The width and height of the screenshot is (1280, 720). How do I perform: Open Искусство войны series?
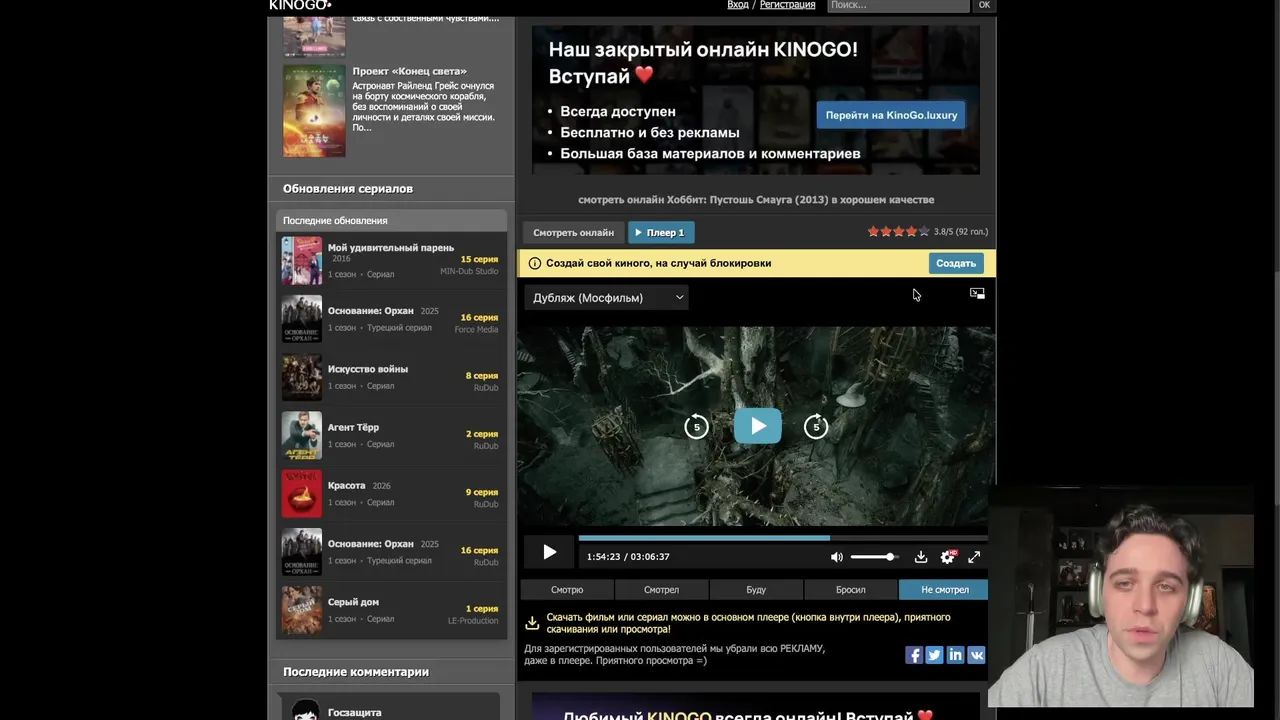[x=368, y=369]
